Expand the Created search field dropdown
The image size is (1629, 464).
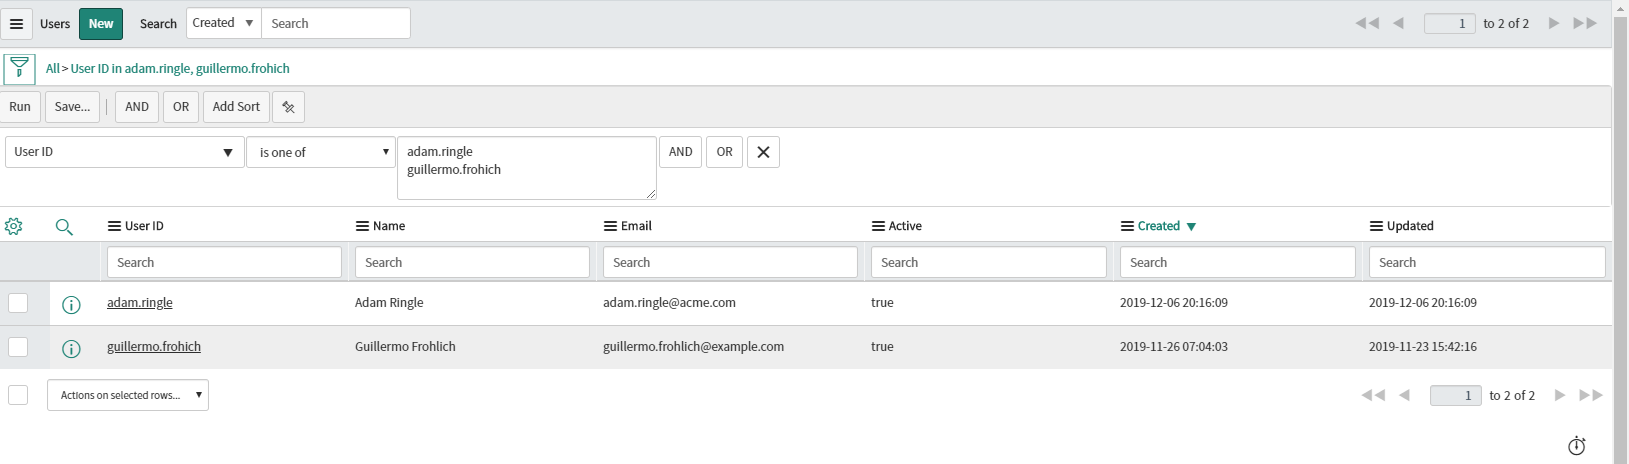(224, 23)
